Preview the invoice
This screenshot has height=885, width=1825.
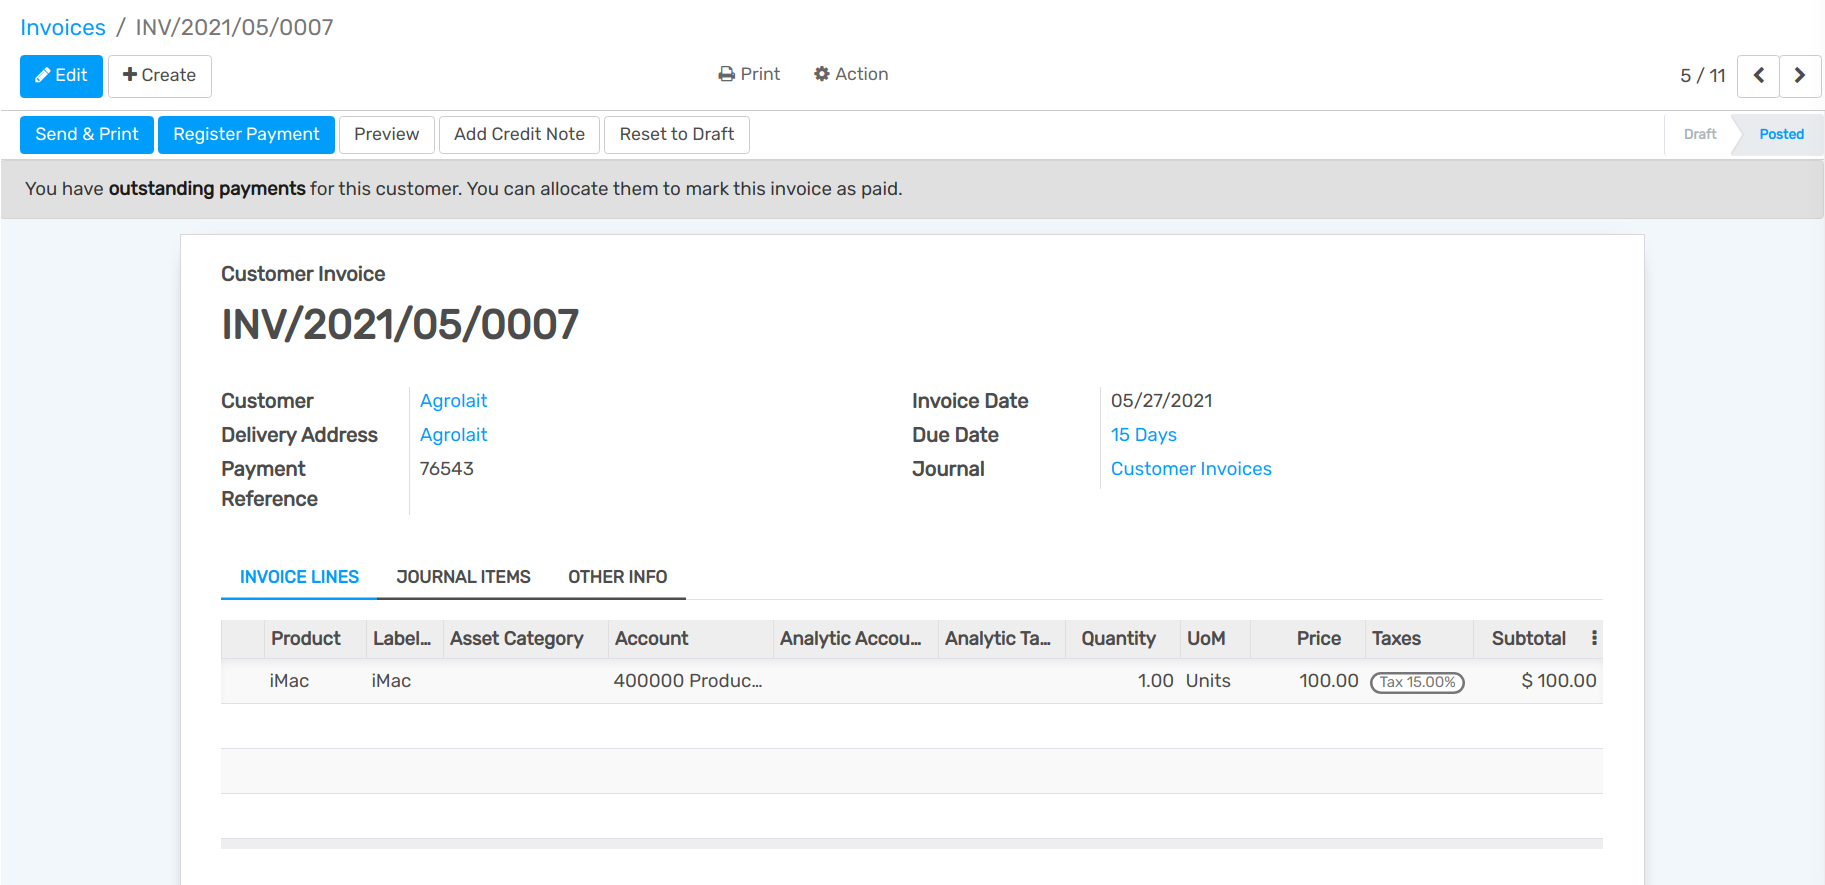pos(386,135)
